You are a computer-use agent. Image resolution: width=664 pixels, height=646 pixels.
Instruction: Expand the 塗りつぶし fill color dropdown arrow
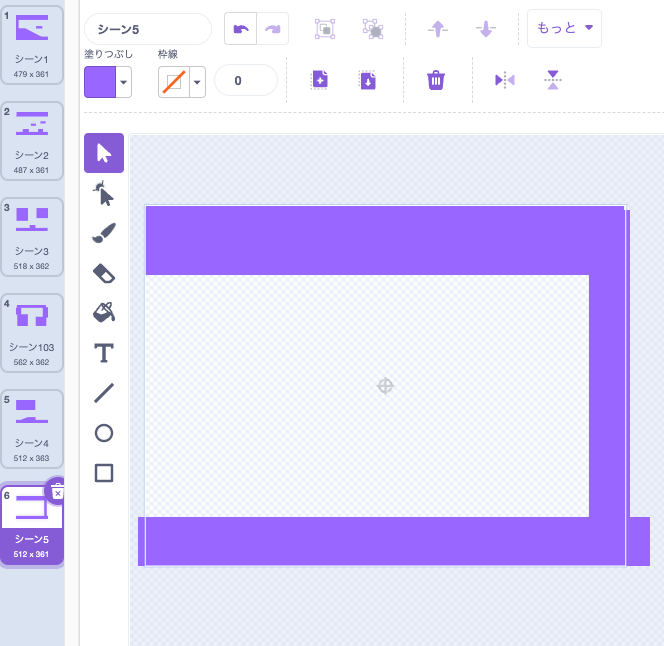coord(124,82)
